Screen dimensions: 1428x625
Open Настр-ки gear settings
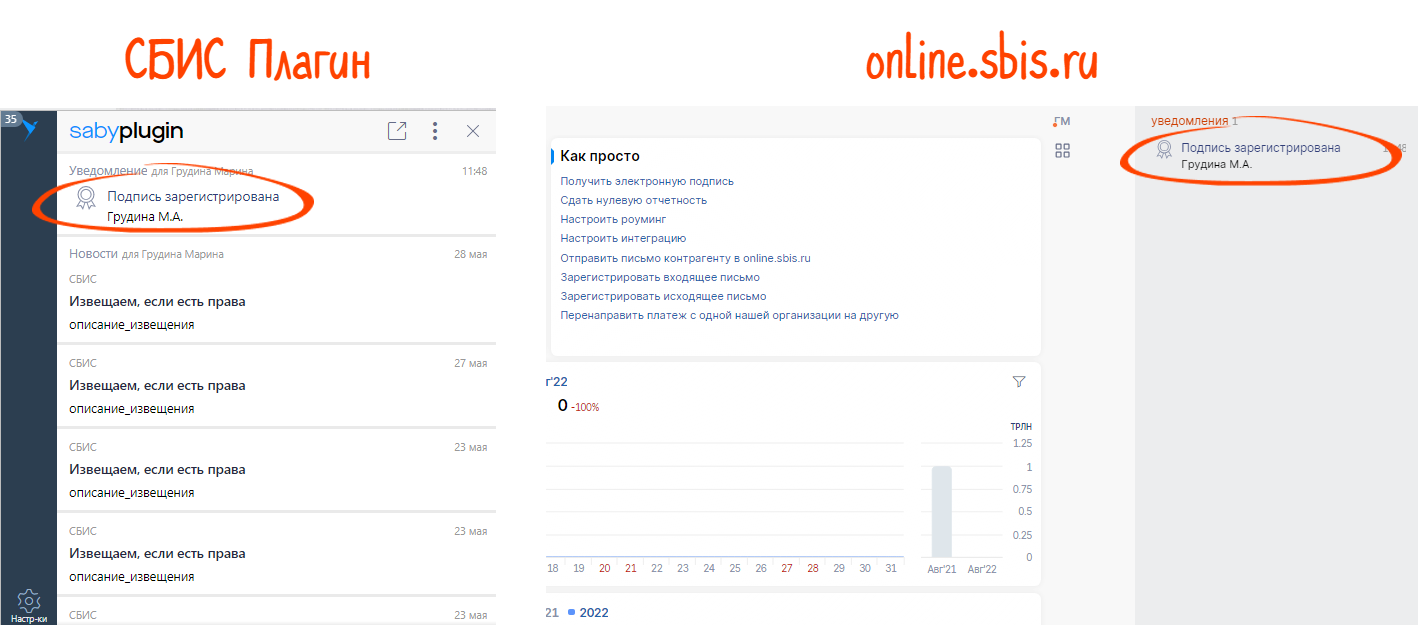(x=29, y=603)
